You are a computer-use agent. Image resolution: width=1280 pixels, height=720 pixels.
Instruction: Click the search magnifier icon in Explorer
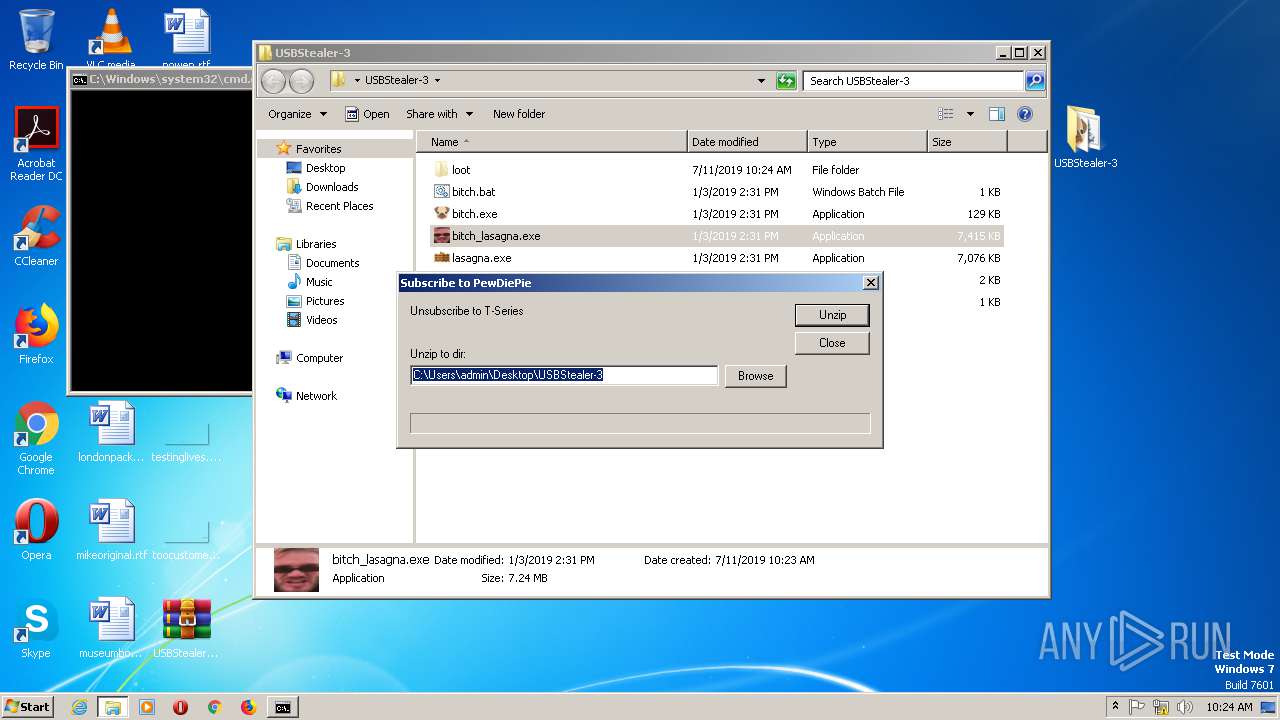1035,81
